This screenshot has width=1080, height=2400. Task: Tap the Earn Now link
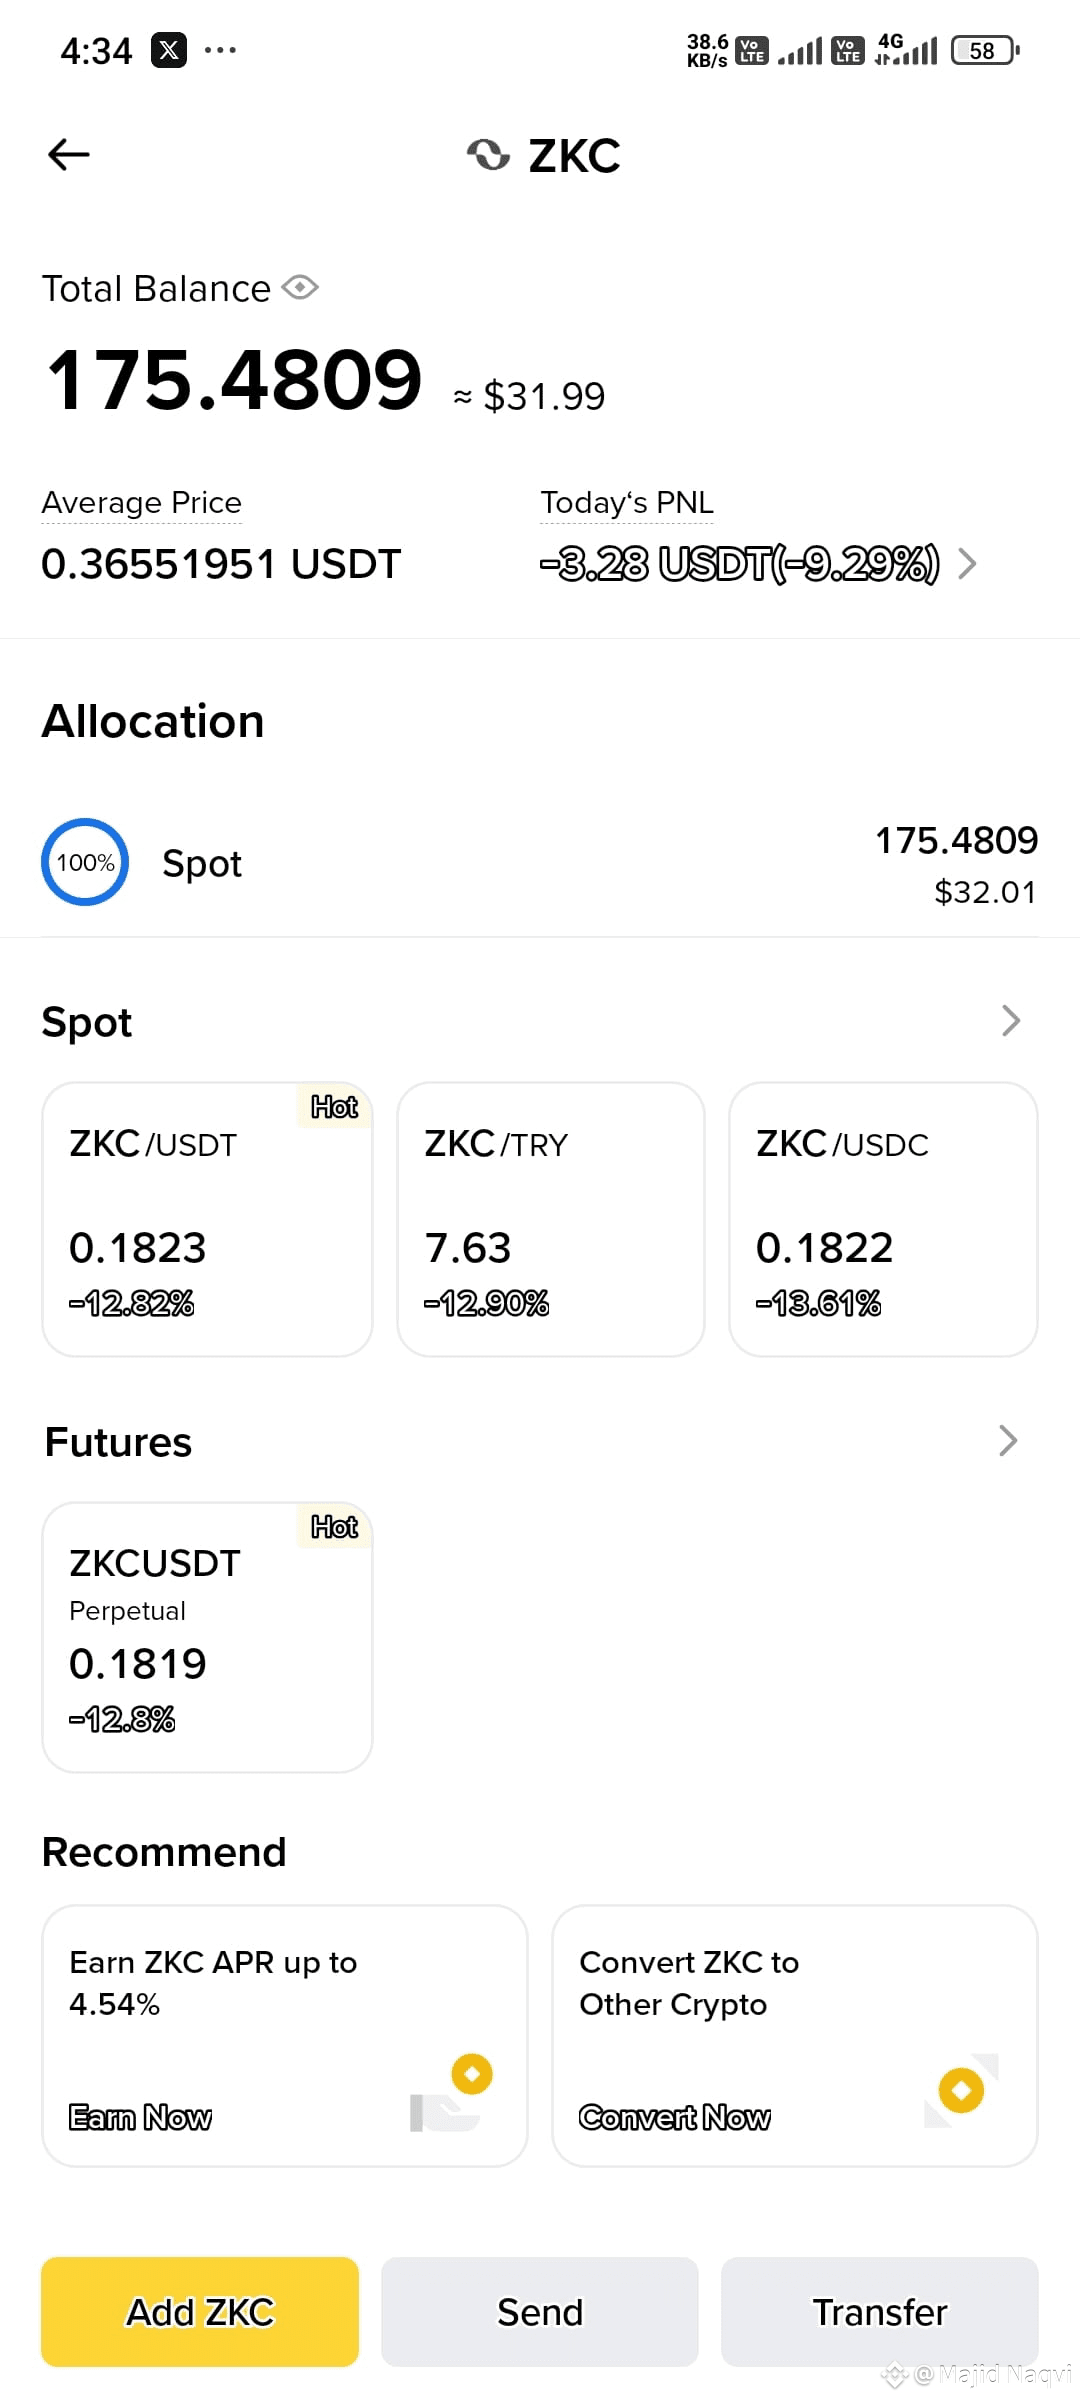[x=140, y=2117]
